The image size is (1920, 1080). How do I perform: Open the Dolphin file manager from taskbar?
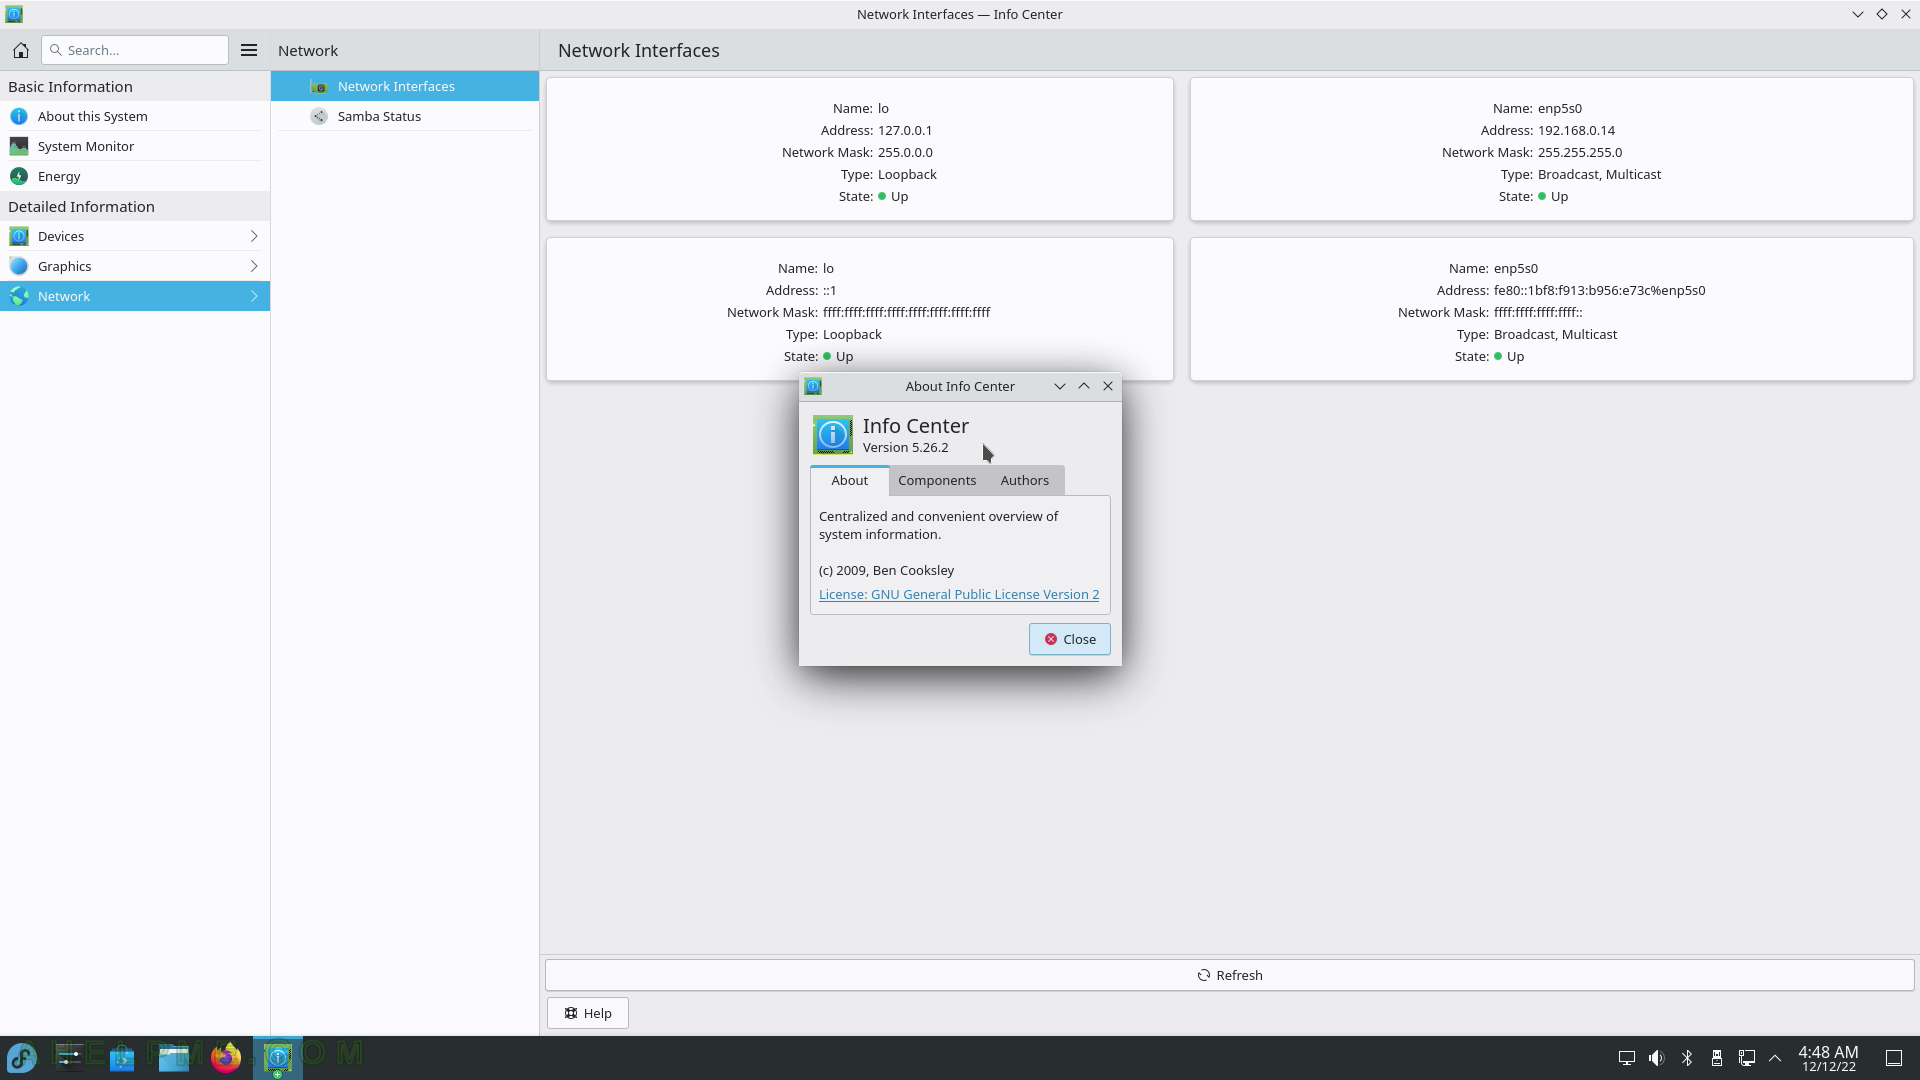coord(174,1057)
